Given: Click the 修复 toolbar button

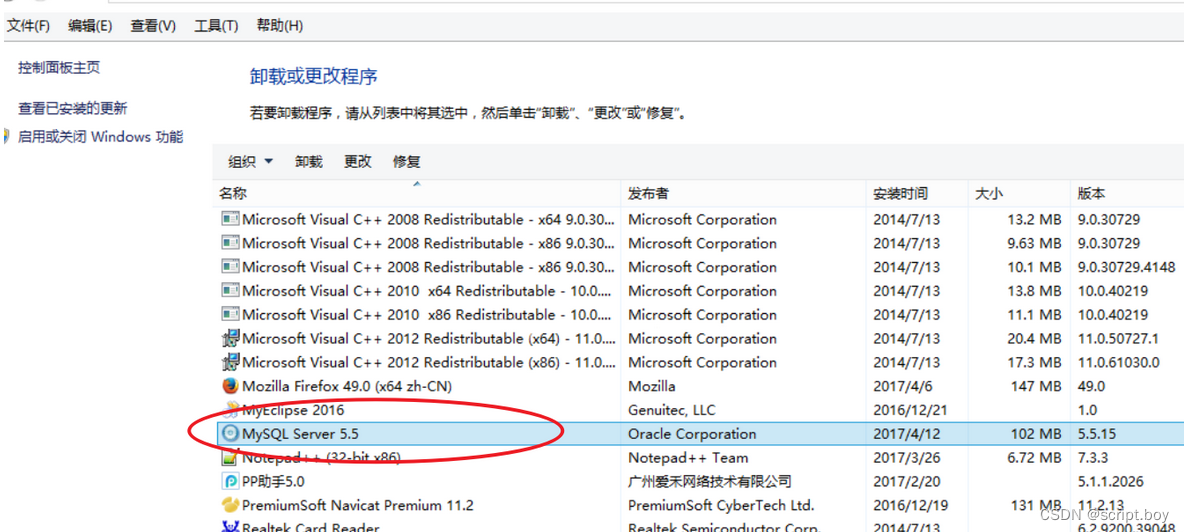Looking at the screenshot, I should (406, 162).
